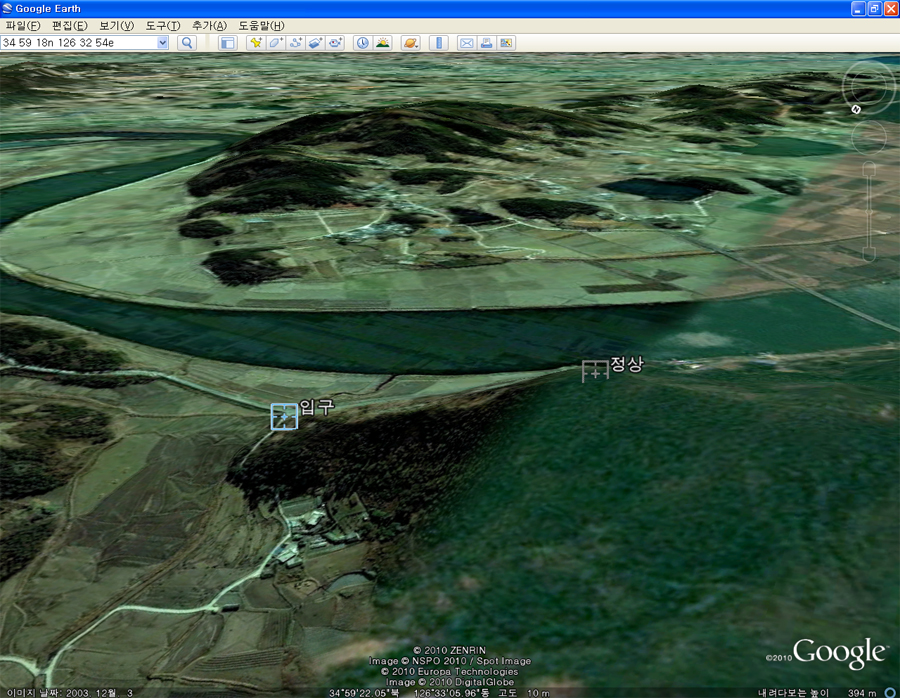The height and width of the screenshot is (698, 900).
Task: Toggle the sidebar panel icon
Action: [x=227, y=43]
